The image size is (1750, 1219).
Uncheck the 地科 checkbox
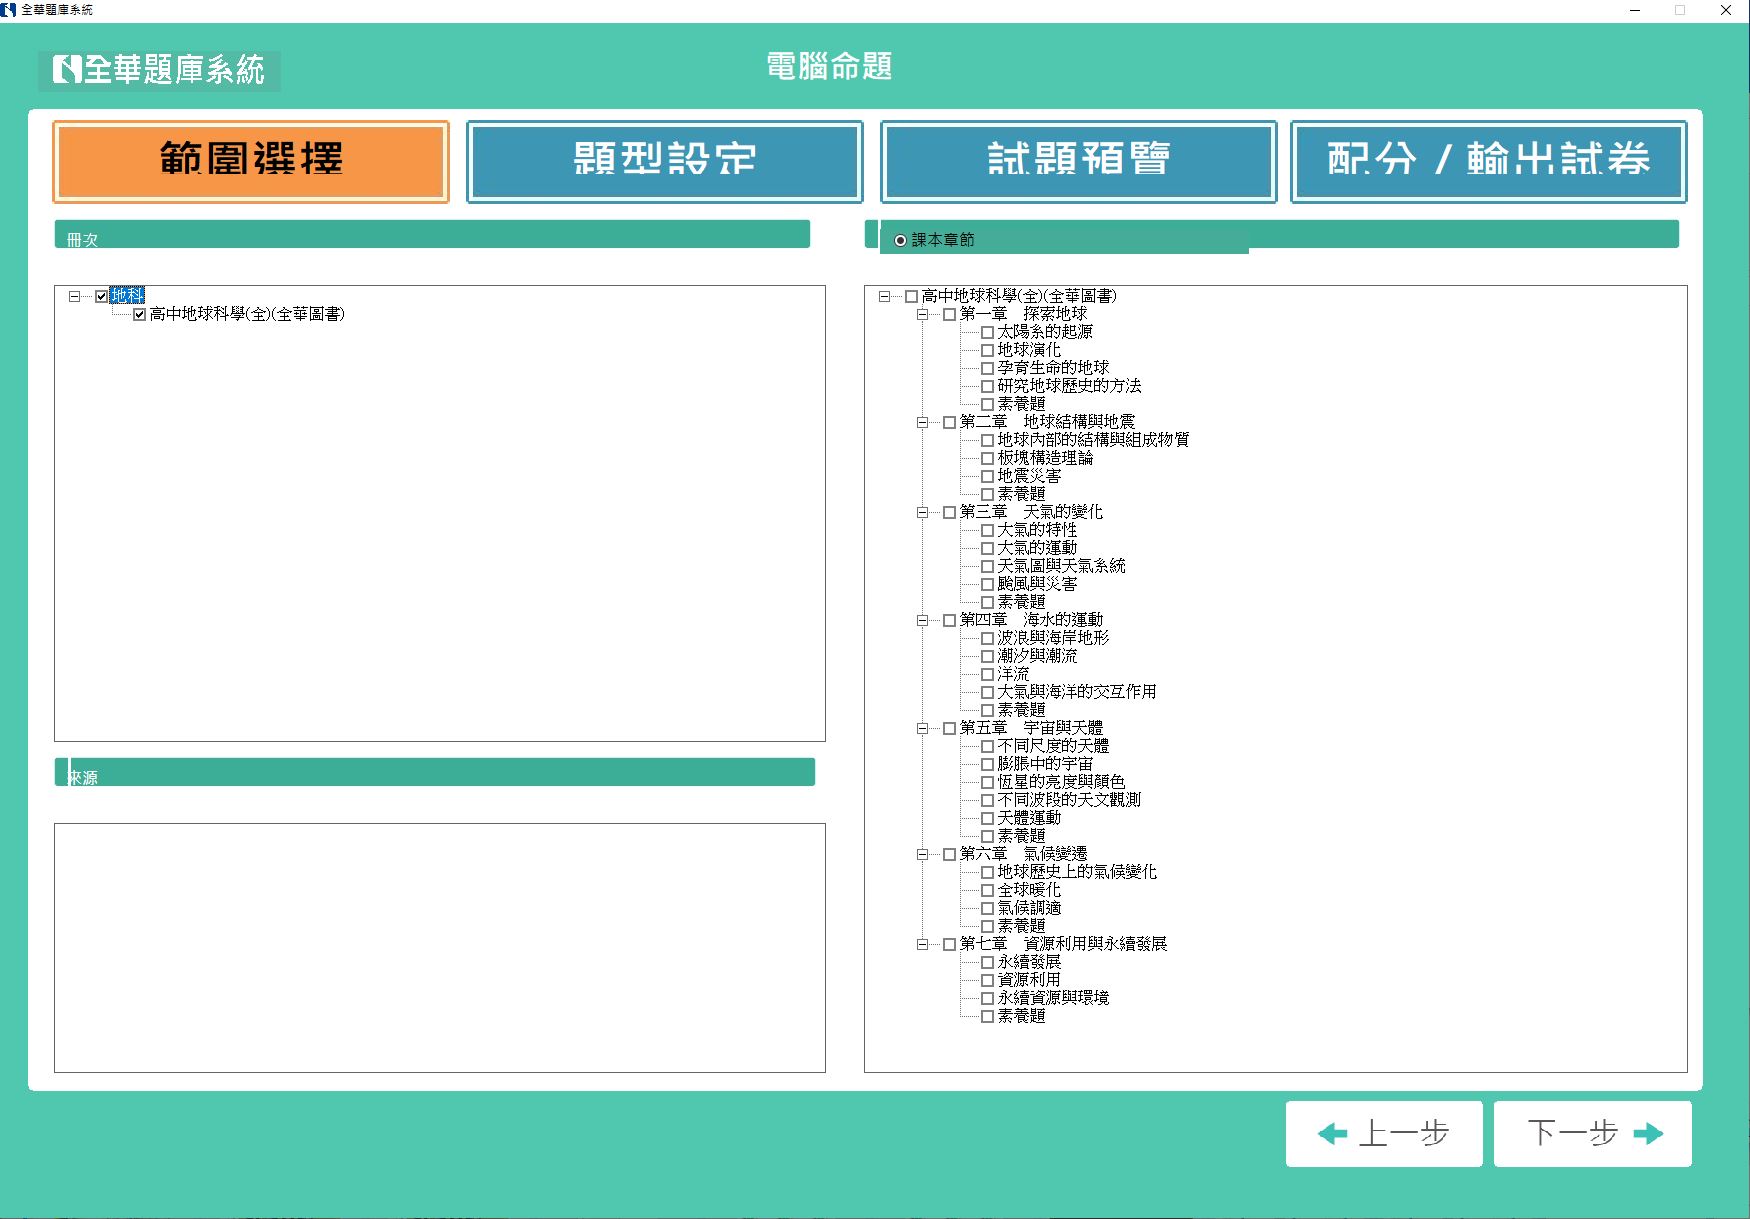[101, 296]
